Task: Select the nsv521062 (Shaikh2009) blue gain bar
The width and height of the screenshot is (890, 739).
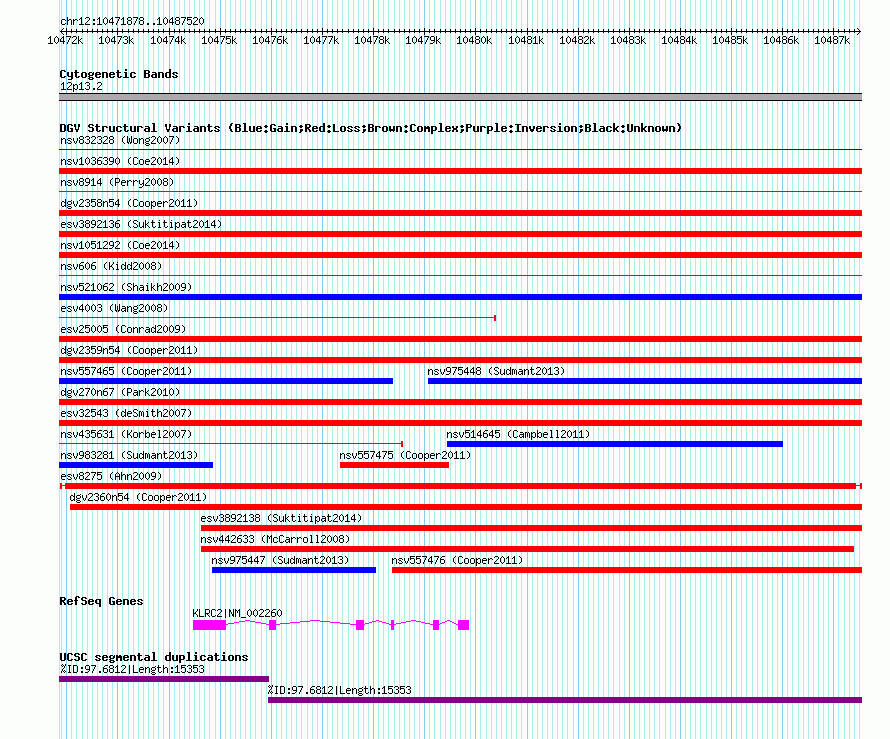Action: pyautogui.click(x=460, y=297)
